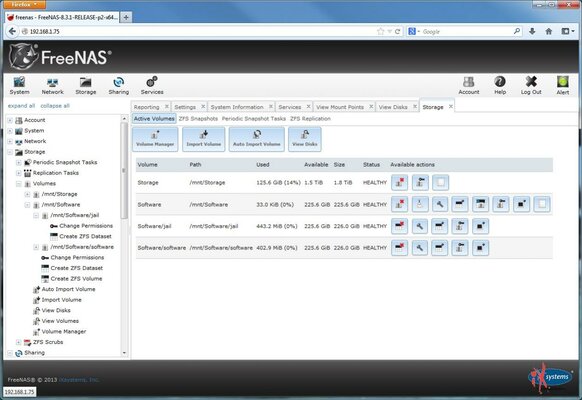Viewport: 582px width, 400px height.
Task: Create dataset icon in Software/software row
Action: (x=439, y=247)
